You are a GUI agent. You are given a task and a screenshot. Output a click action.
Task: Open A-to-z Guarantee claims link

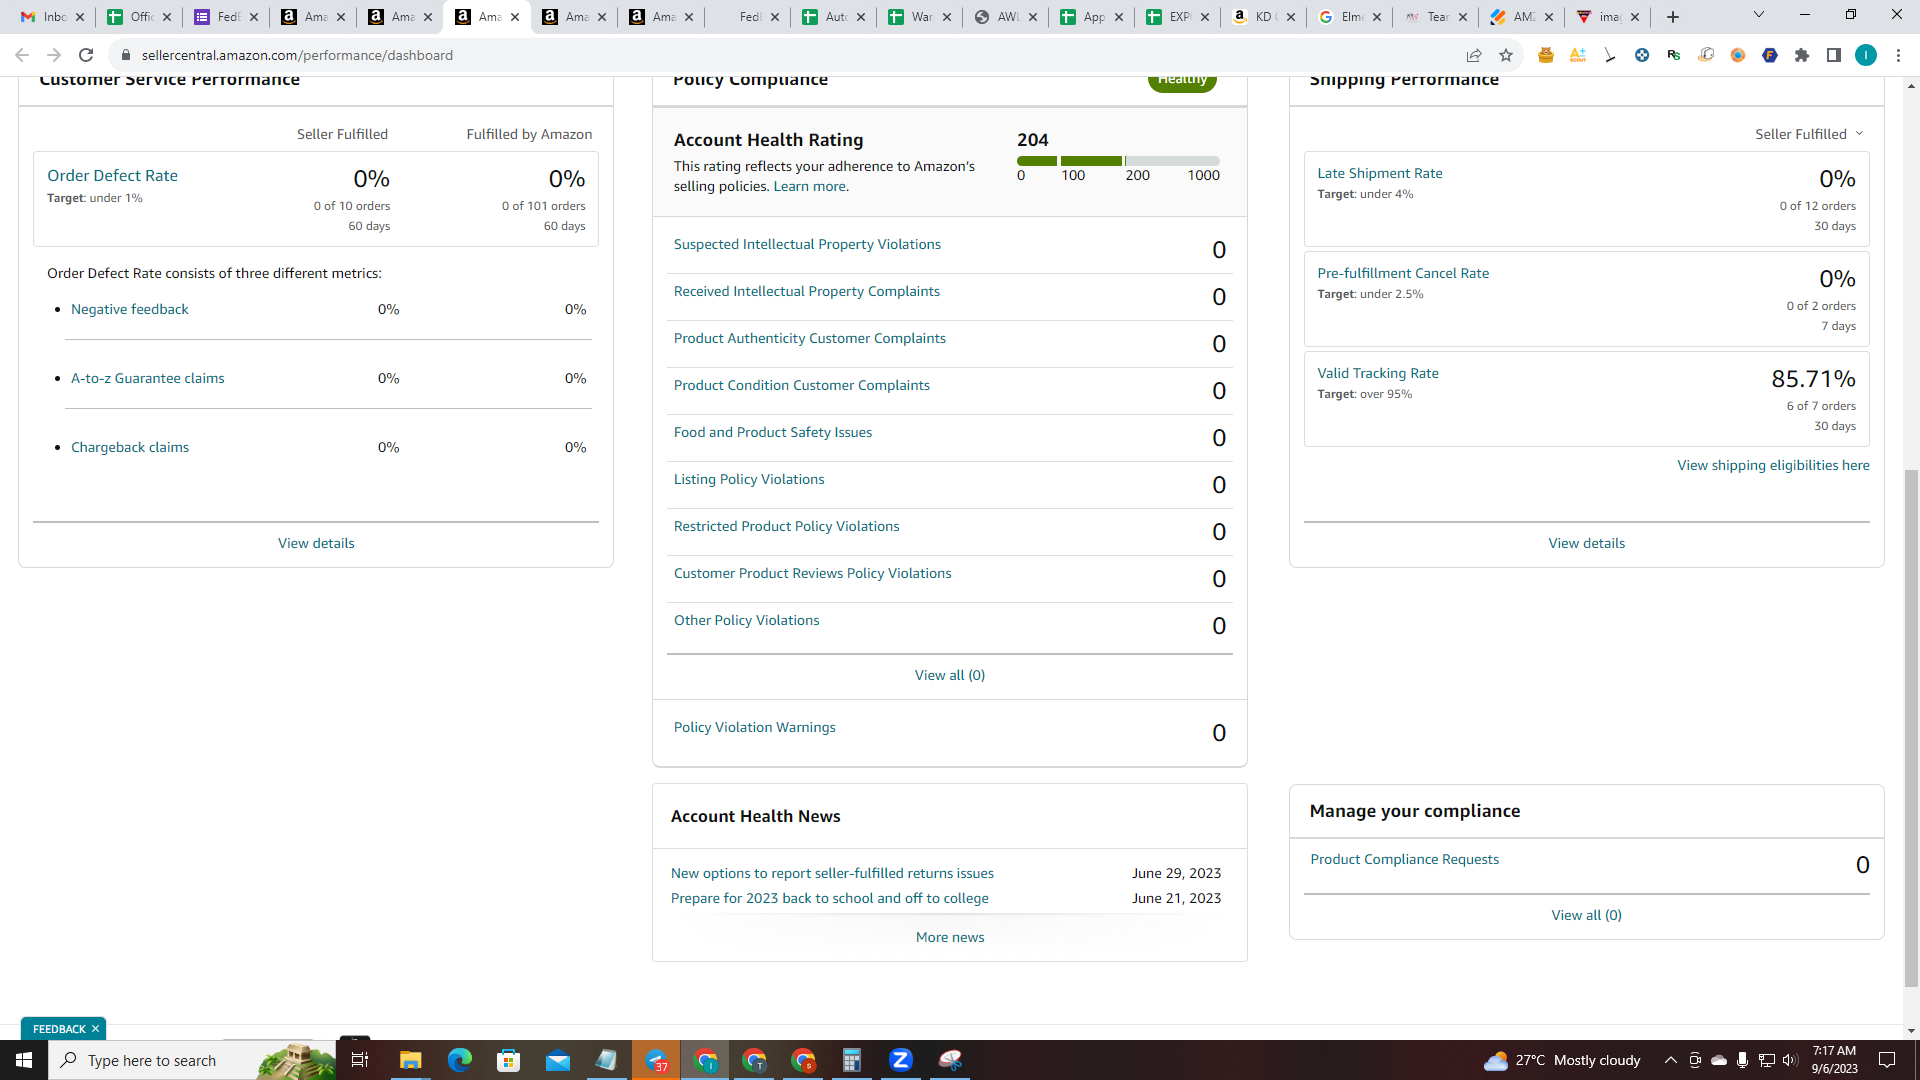(x=147, y=379)
